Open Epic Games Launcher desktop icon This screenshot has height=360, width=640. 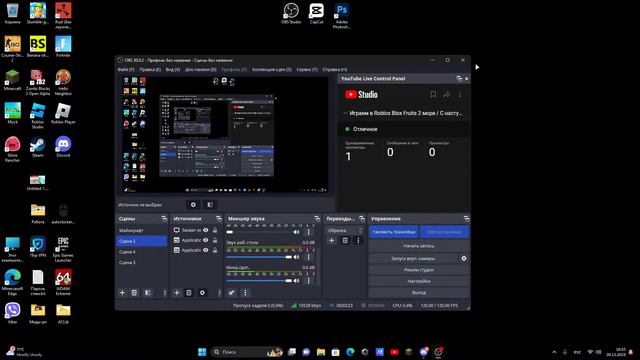click(x=63, y=249)
